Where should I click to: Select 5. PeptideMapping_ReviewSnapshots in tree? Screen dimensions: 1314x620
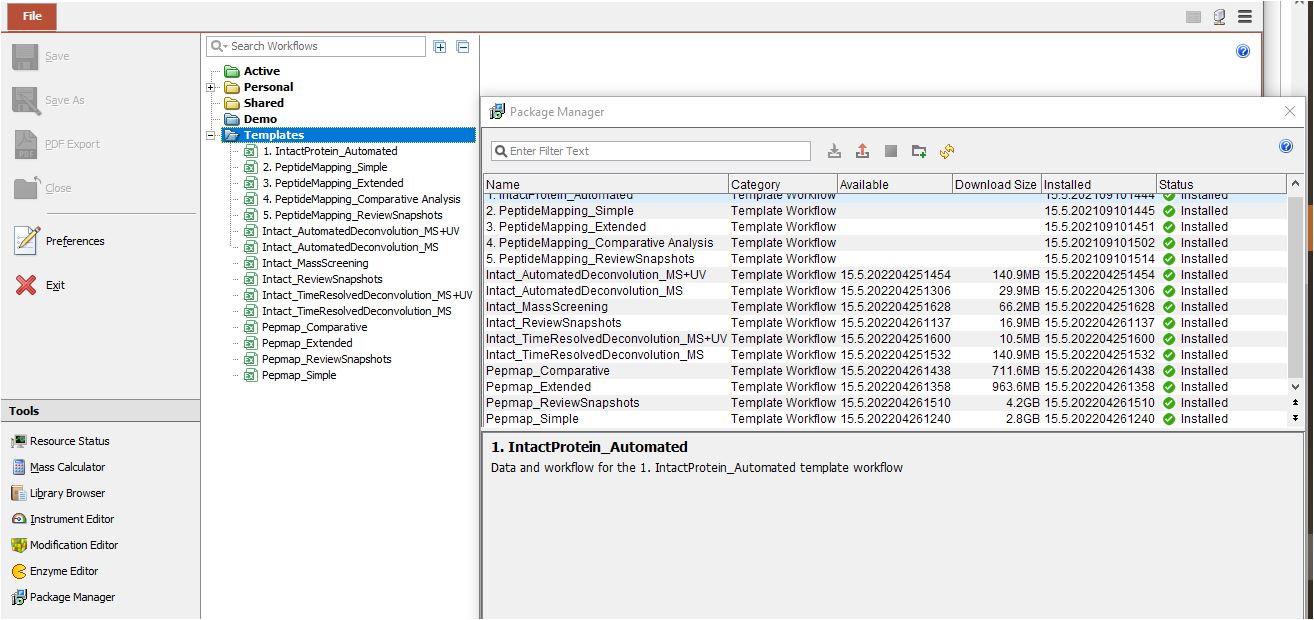click(x=343, y=215)
